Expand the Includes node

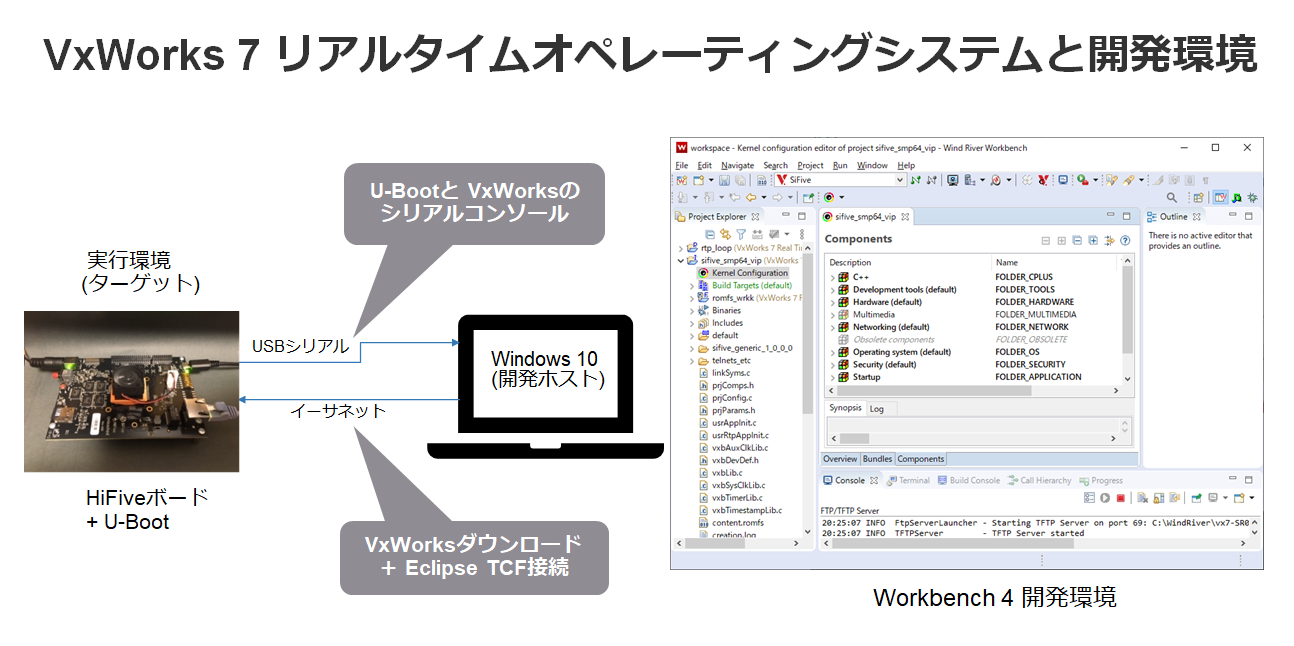click(x=691, y=323)
